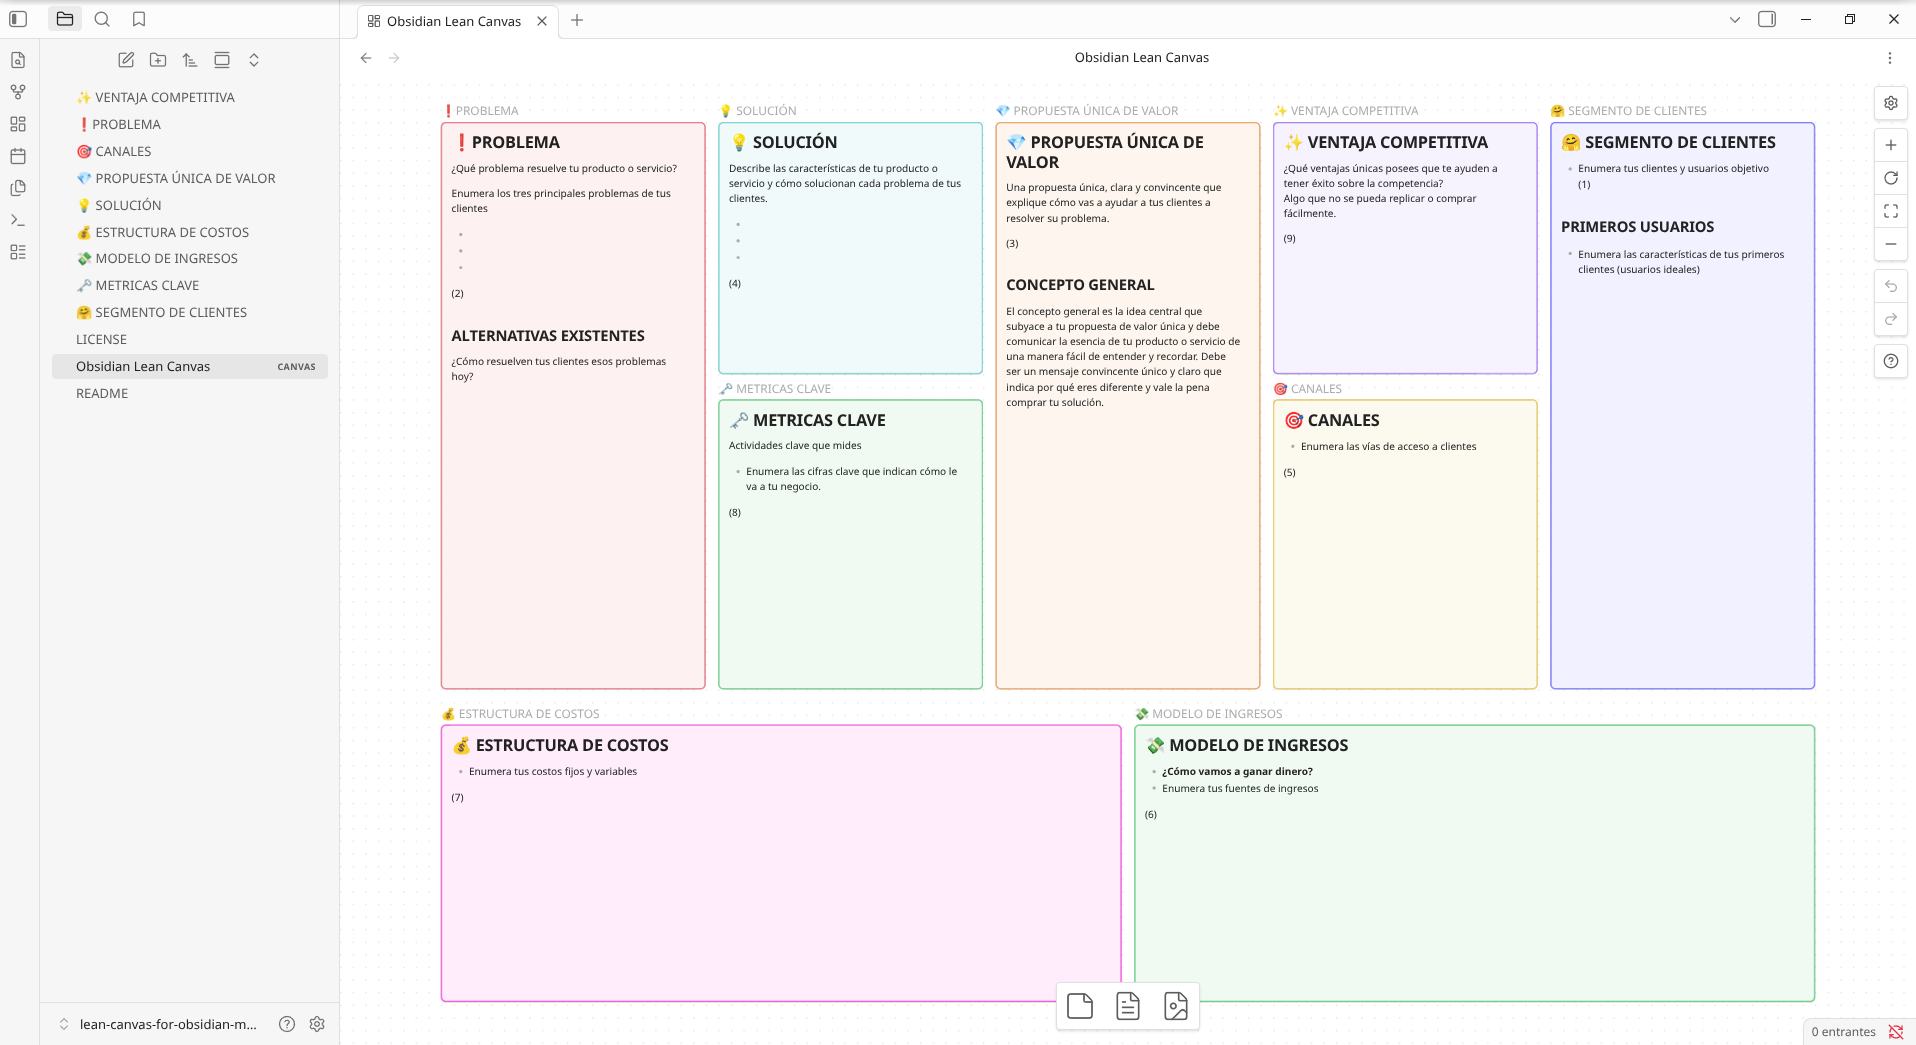This screenshot has height=1045, width=1916.
Task: Select Obsidian Lean Canvas file row
Action: (x=190, y=366)
